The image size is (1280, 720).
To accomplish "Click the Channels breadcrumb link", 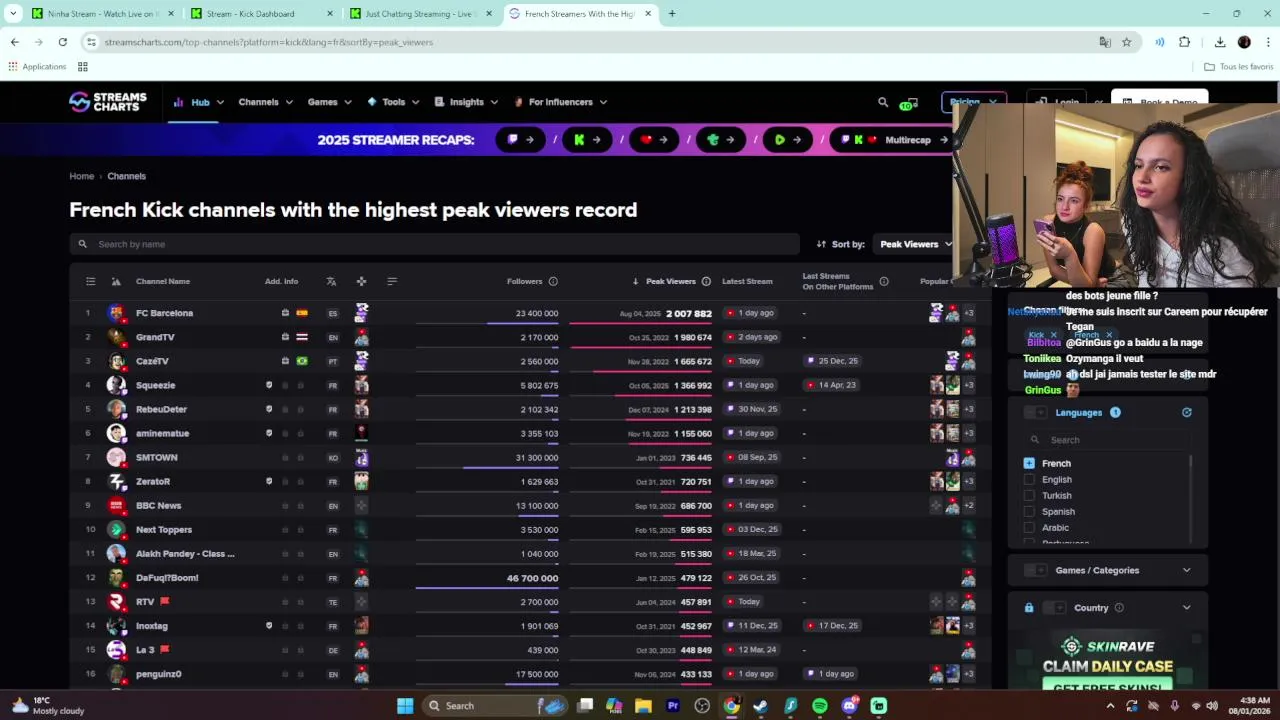I will tap(126, 176).
